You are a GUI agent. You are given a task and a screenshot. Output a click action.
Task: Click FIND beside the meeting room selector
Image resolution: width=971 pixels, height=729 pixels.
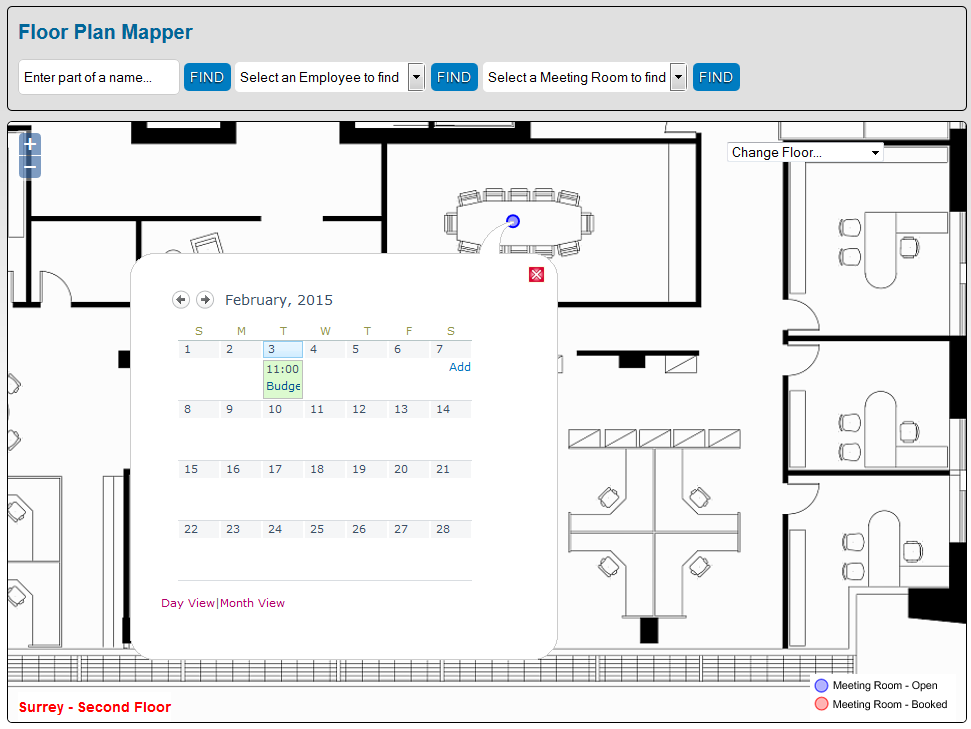716,77
